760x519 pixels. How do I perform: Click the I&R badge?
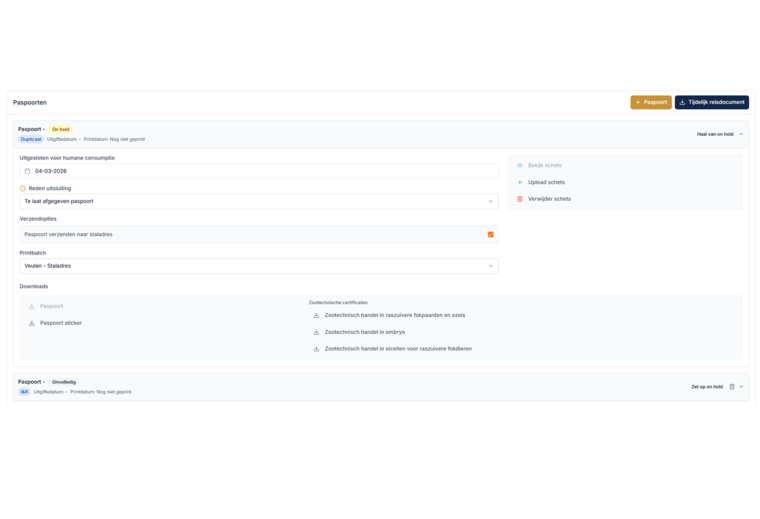[x=24, y=392]
